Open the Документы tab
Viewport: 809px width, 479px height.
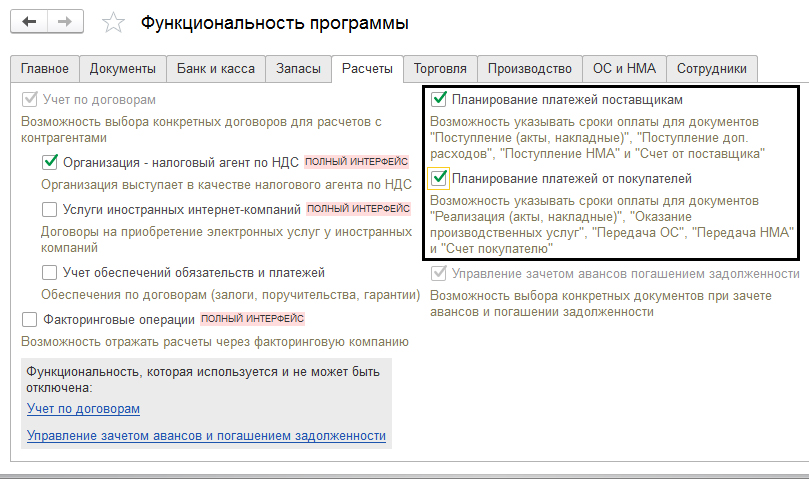pyautogui.click(x=122, y=68)
